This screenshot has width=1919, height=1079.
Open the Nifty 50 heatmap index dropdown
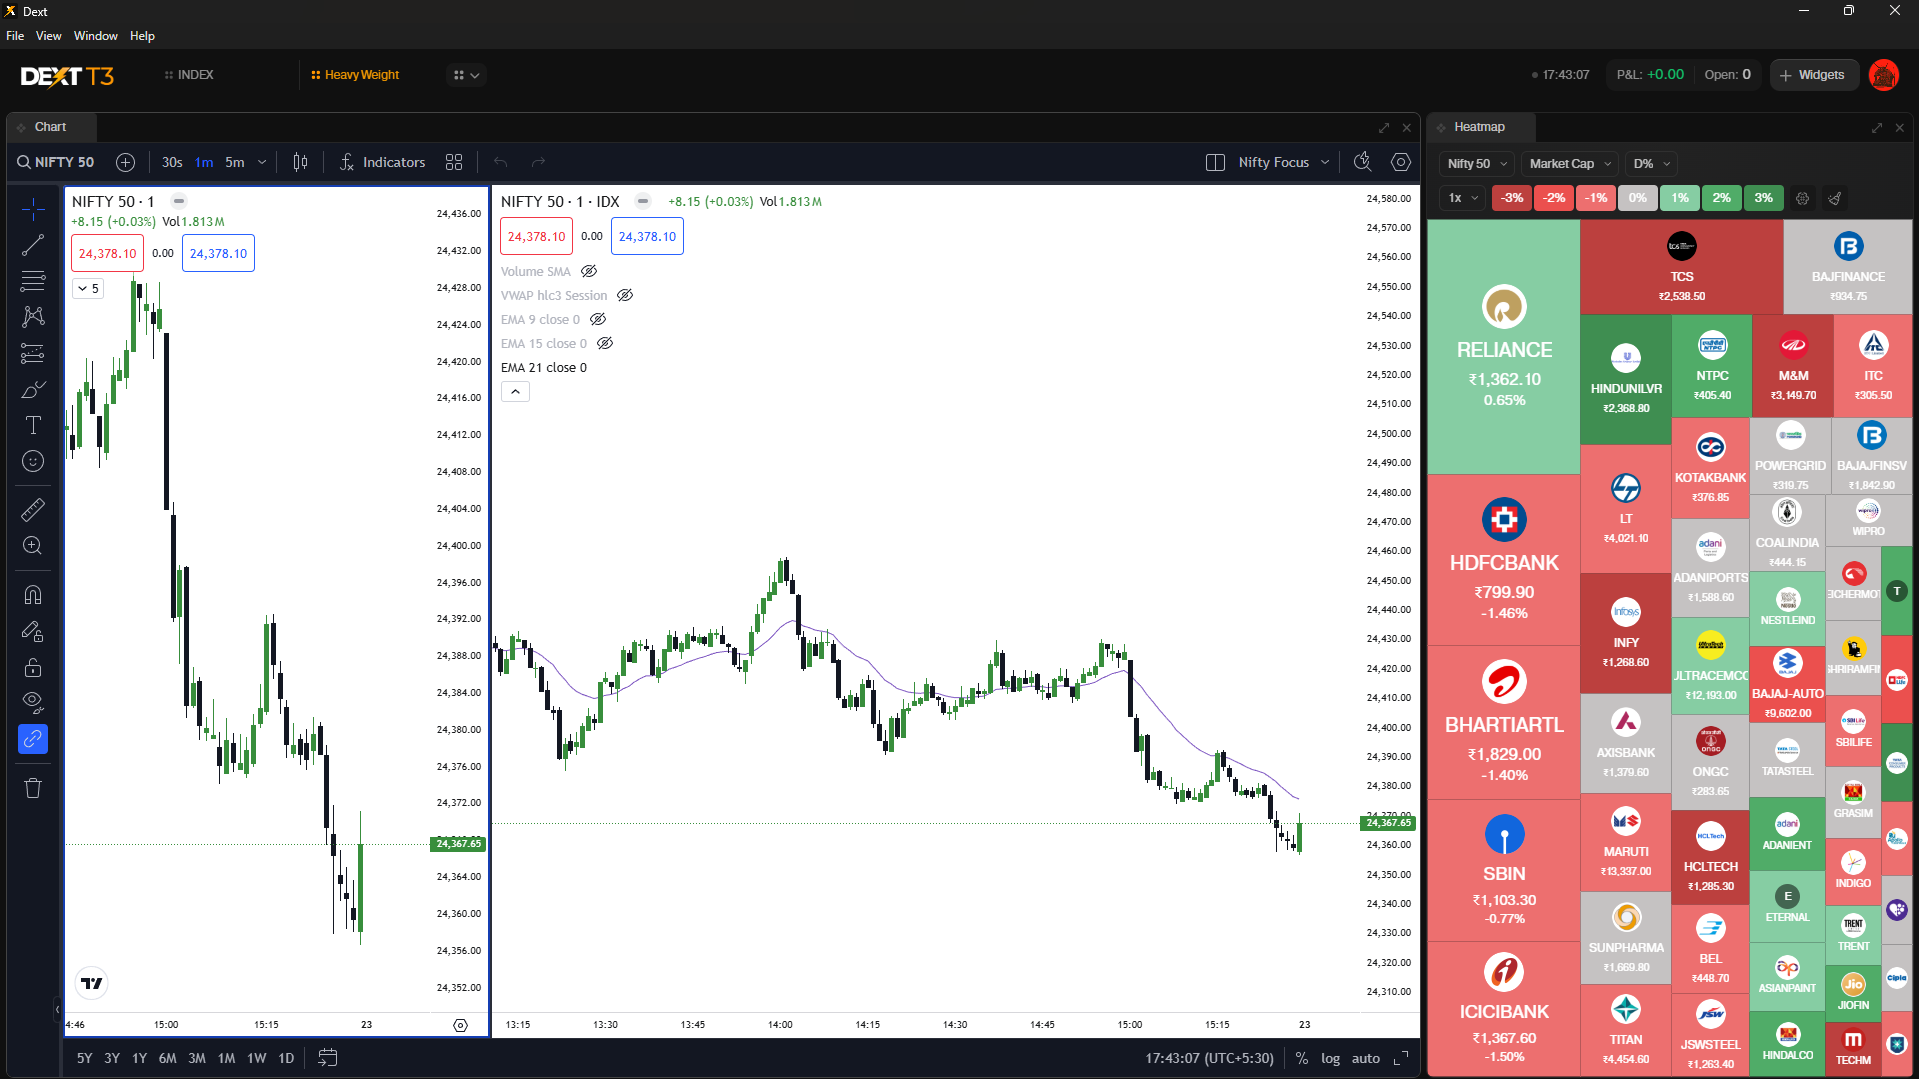(x=1477, y=164)
